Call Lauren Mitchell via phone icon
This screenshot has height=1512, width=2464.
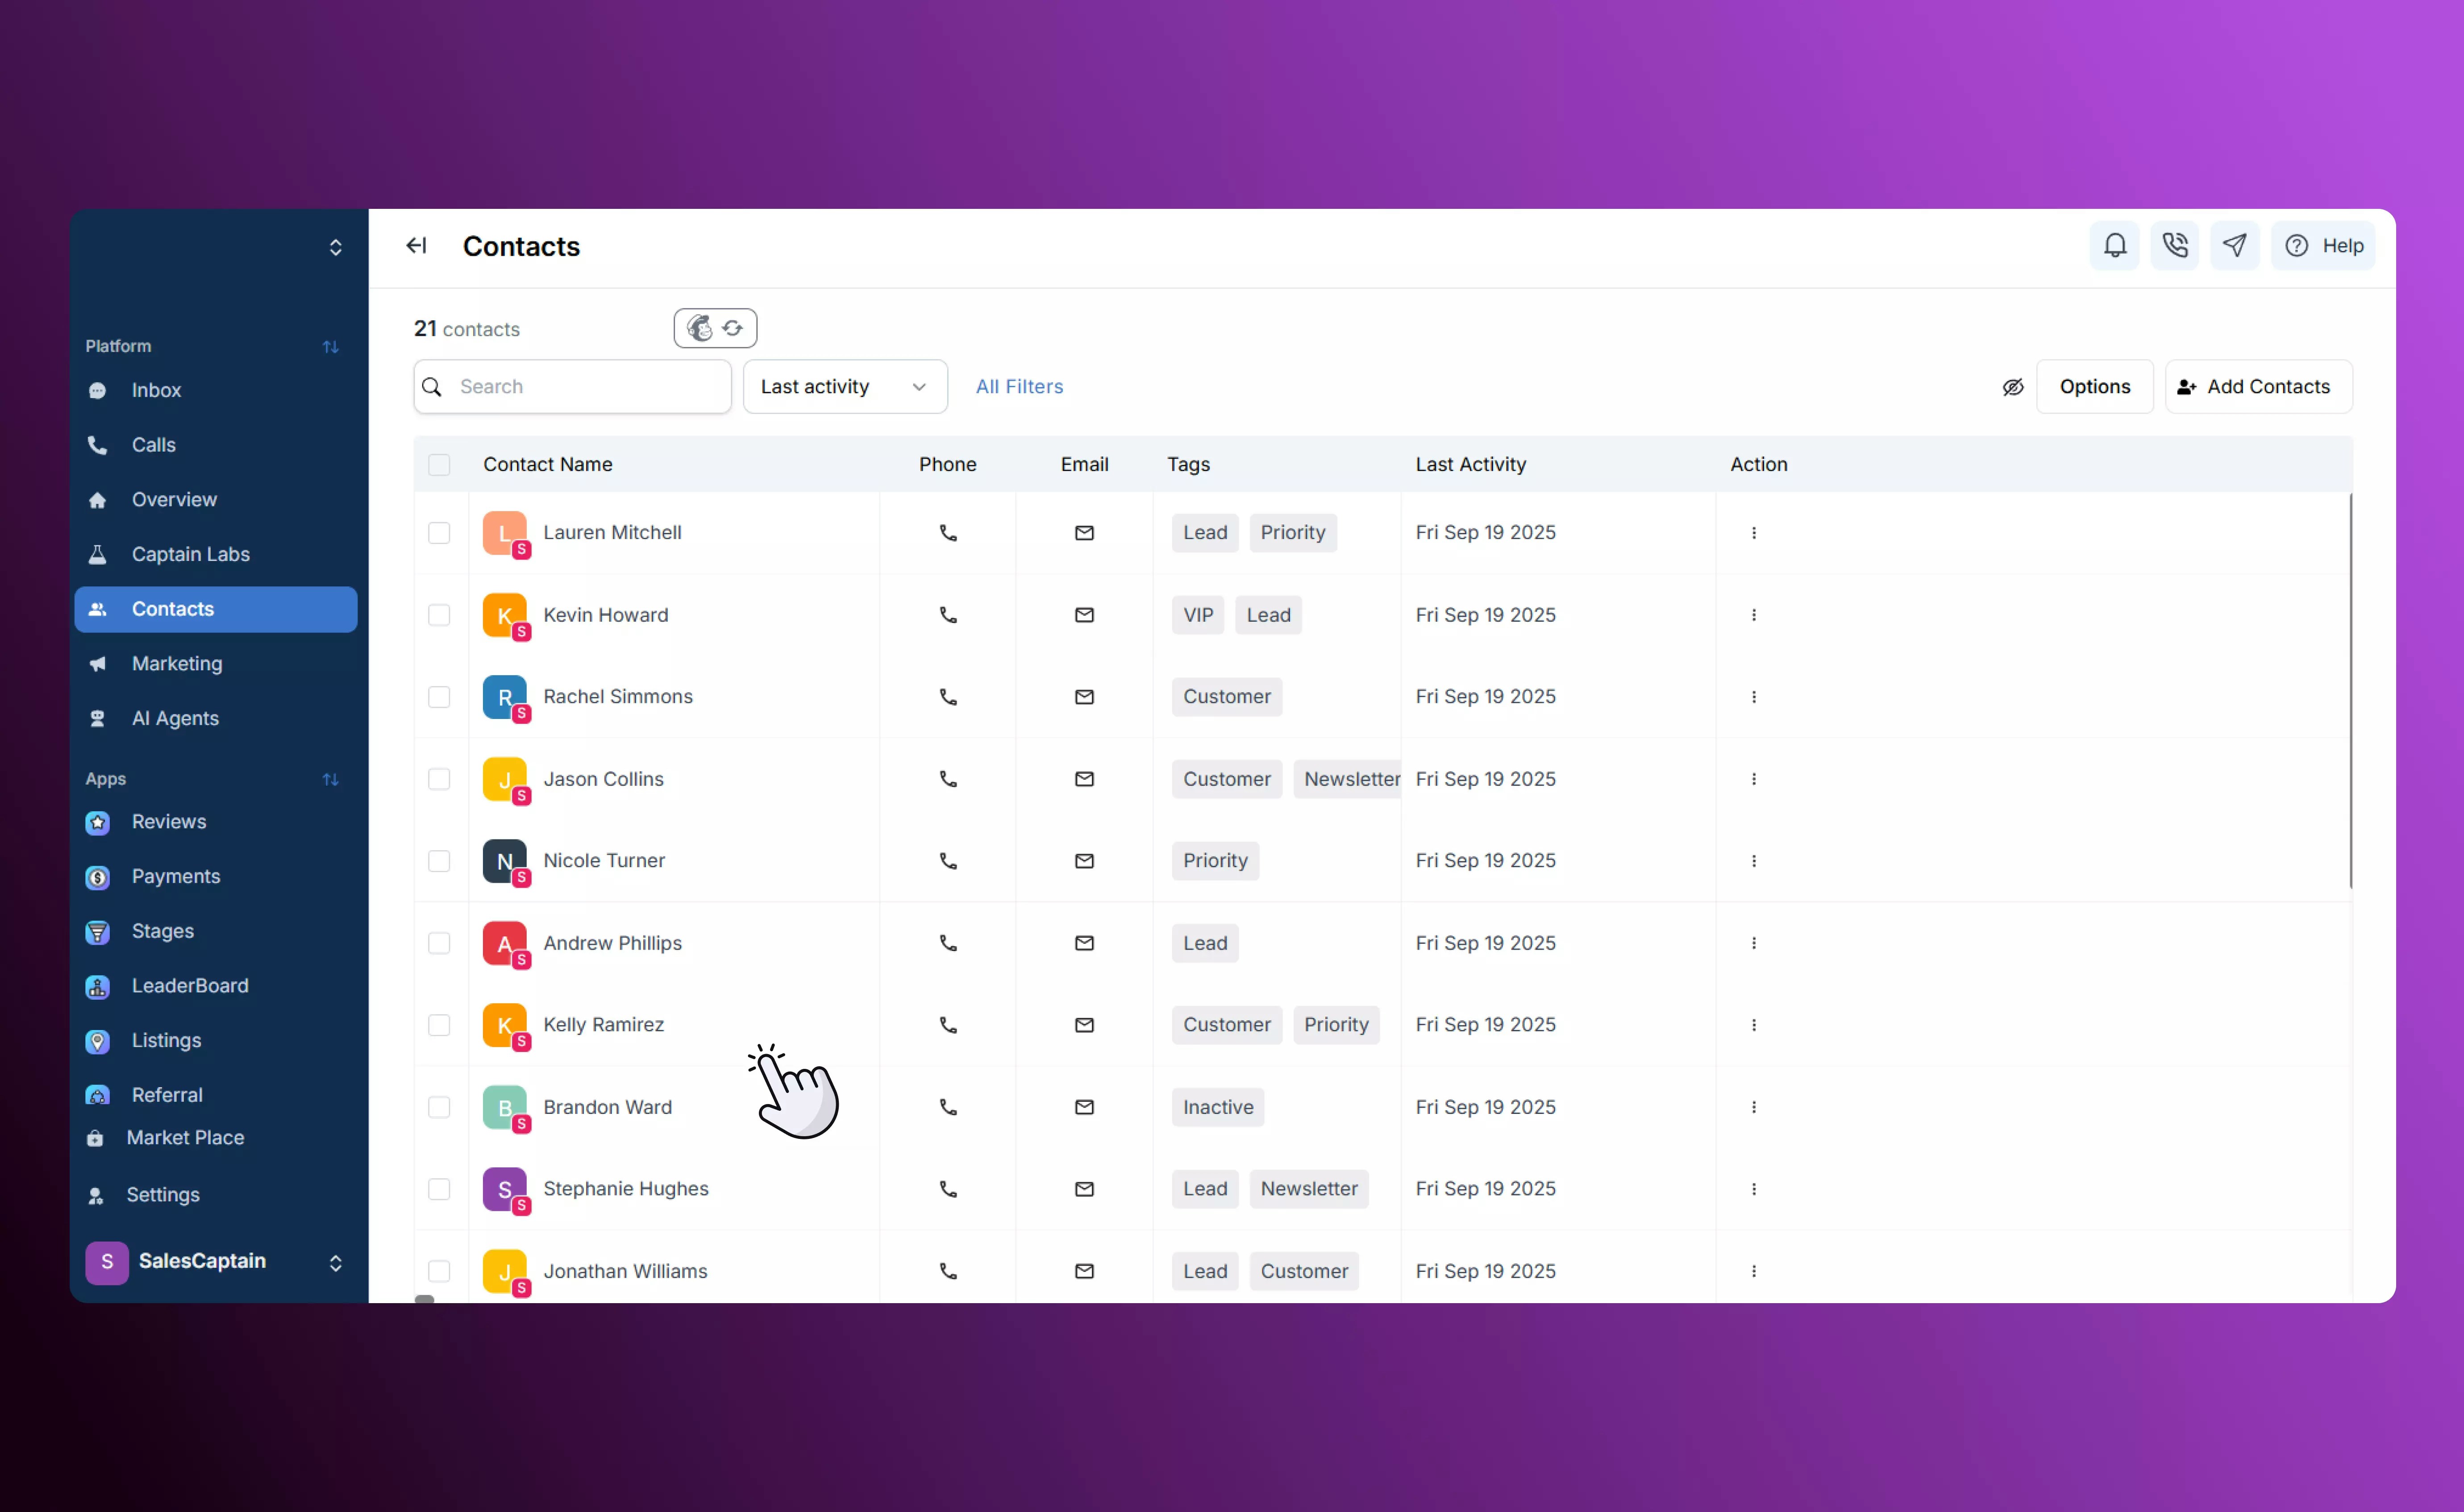pos(948,533)
